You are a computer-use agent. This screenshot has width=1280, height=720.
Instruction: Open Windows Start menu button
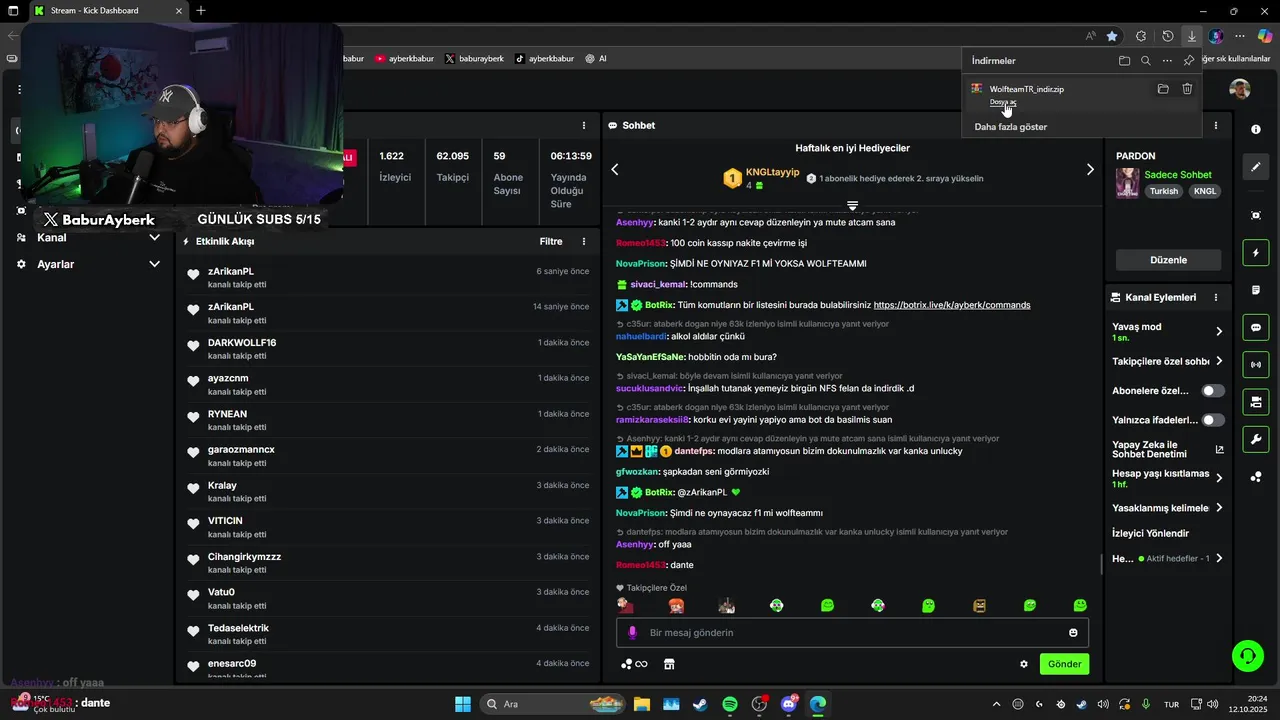pos(463,704)
